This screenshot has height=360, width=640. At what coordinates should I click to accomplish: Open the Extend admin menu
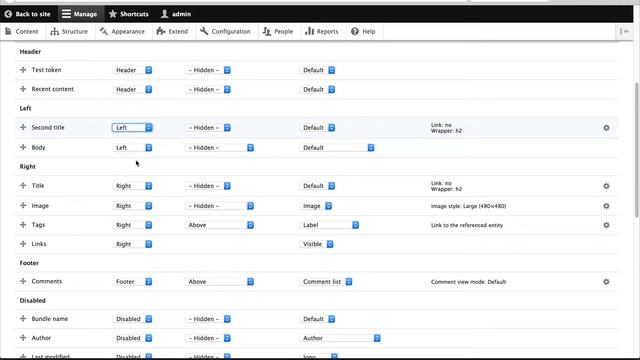(x=172, y=31)
